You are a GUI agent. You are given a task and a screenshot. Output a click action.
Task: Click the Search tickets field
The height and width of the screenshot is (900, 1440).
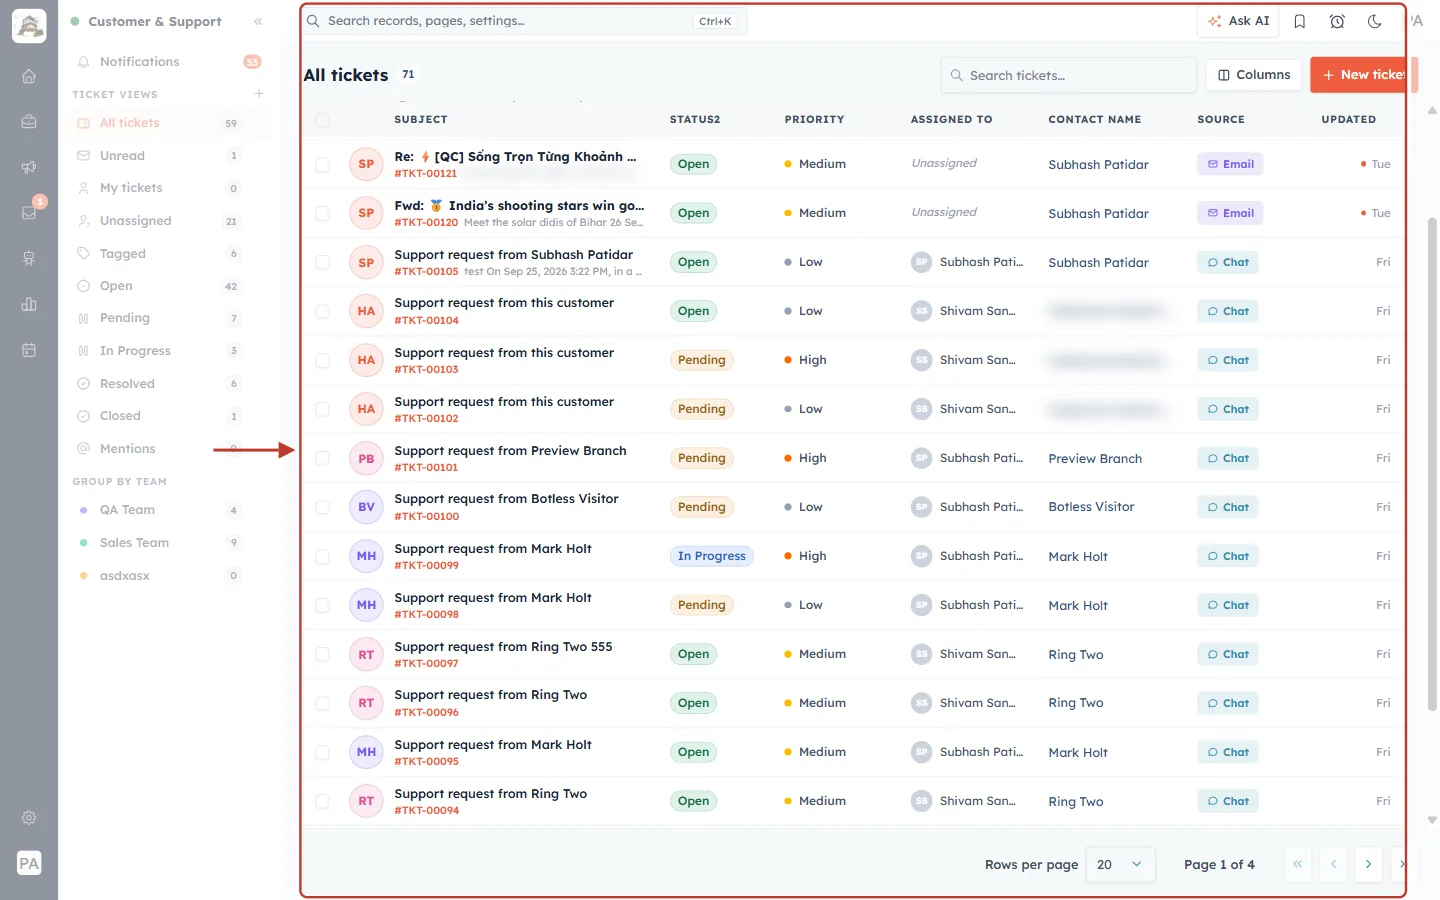point(1068,75)
